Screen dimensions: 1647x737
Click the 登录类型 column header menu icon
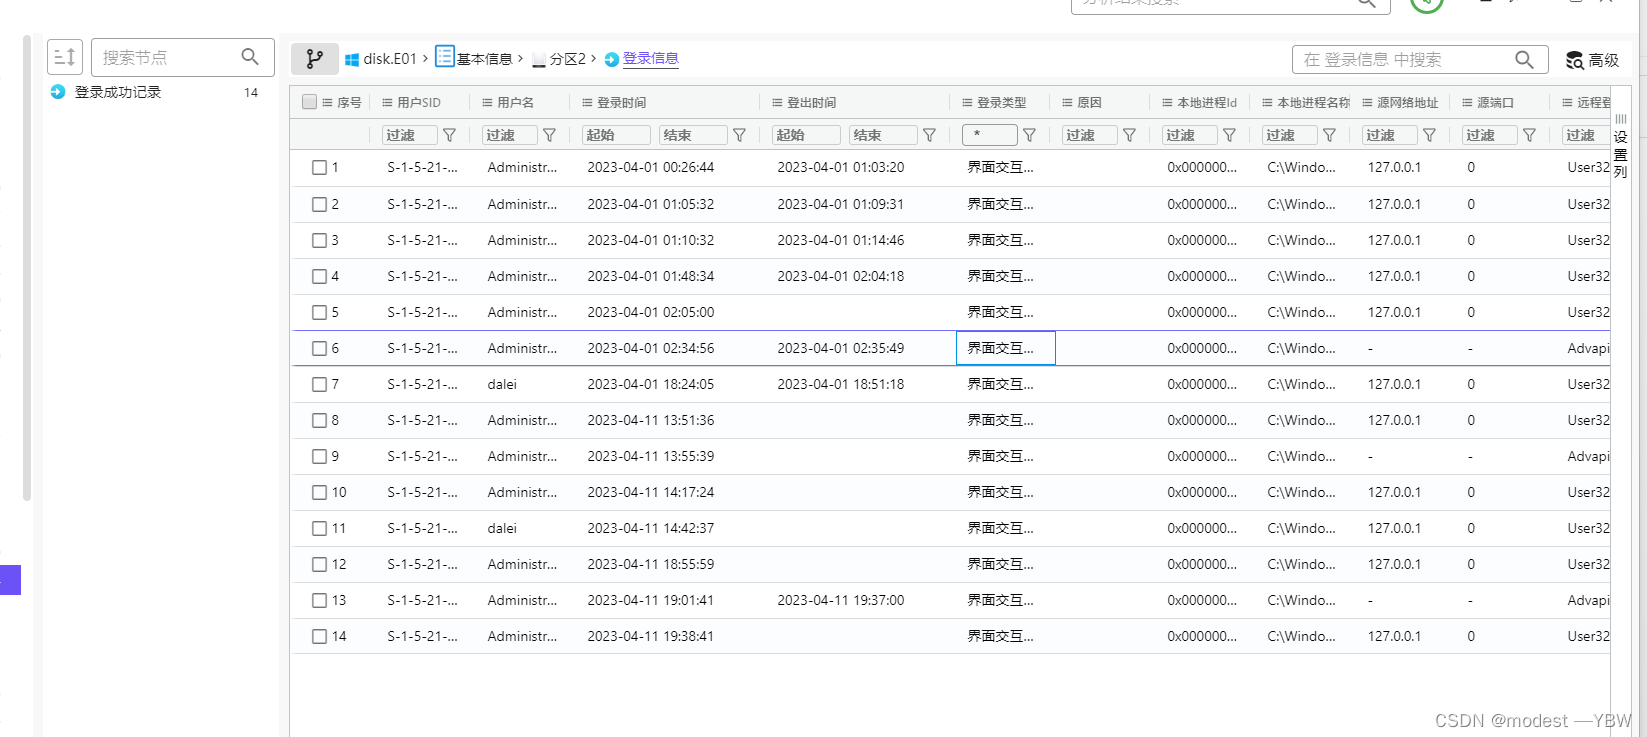click(967, 103)
